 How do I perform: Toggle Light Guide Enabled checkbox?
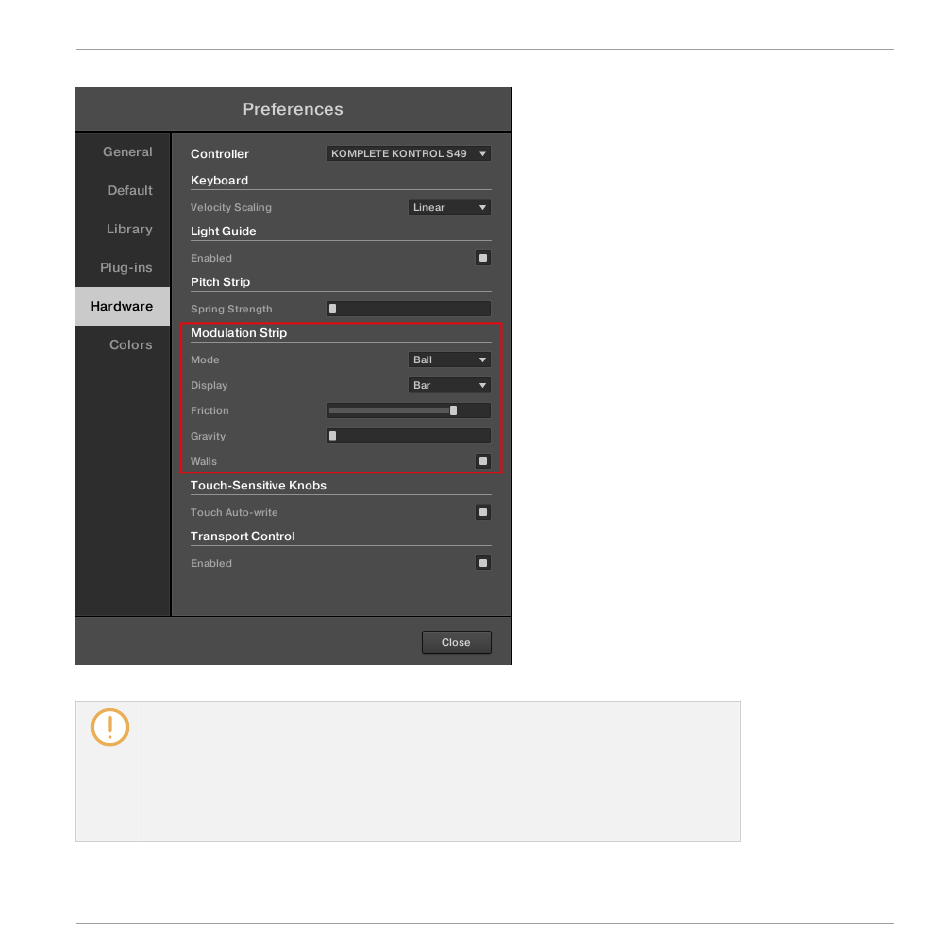(483, 258)
